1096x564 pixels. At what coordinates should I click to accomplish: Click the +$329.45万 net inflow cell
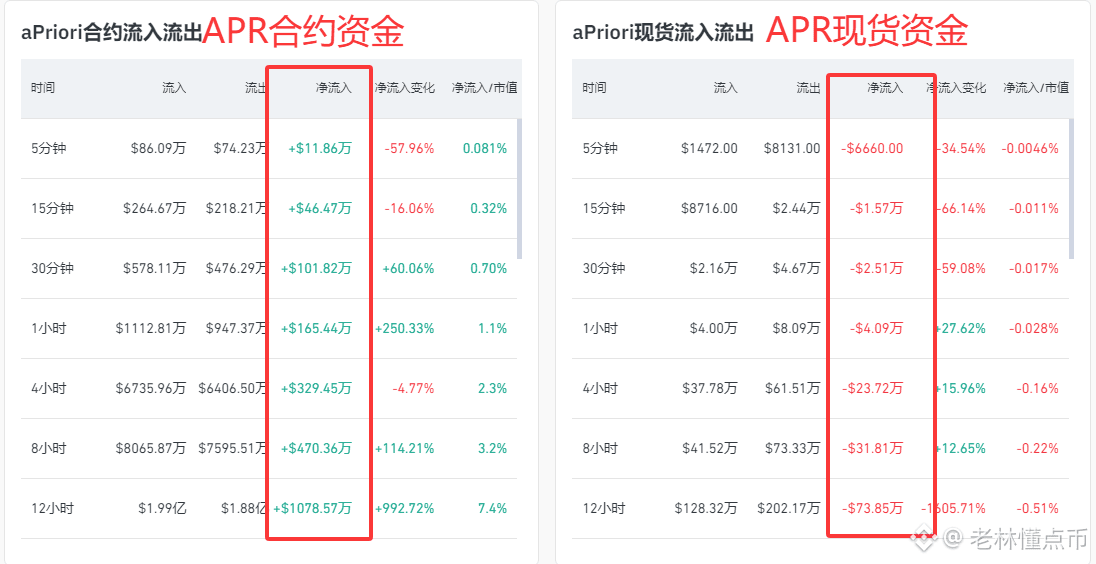(317, 389)
